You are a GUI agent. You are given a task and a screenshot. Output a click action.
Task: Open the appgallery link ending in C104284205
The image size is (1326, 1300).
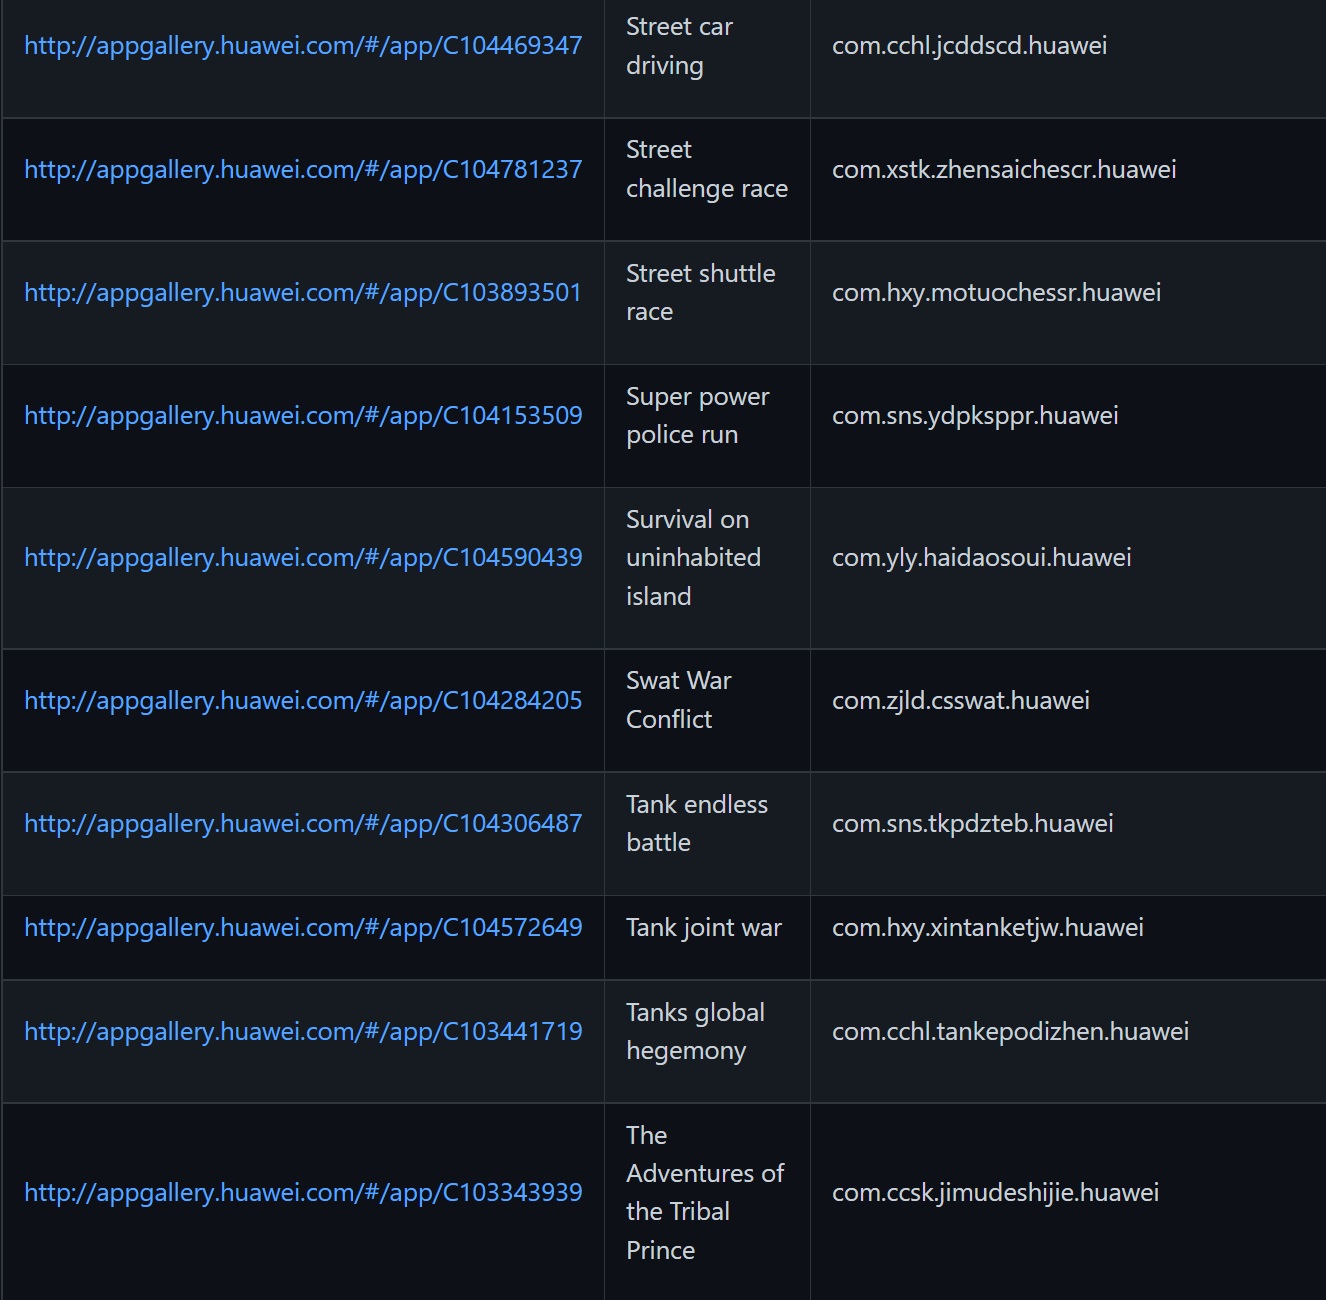pos(303,701)
